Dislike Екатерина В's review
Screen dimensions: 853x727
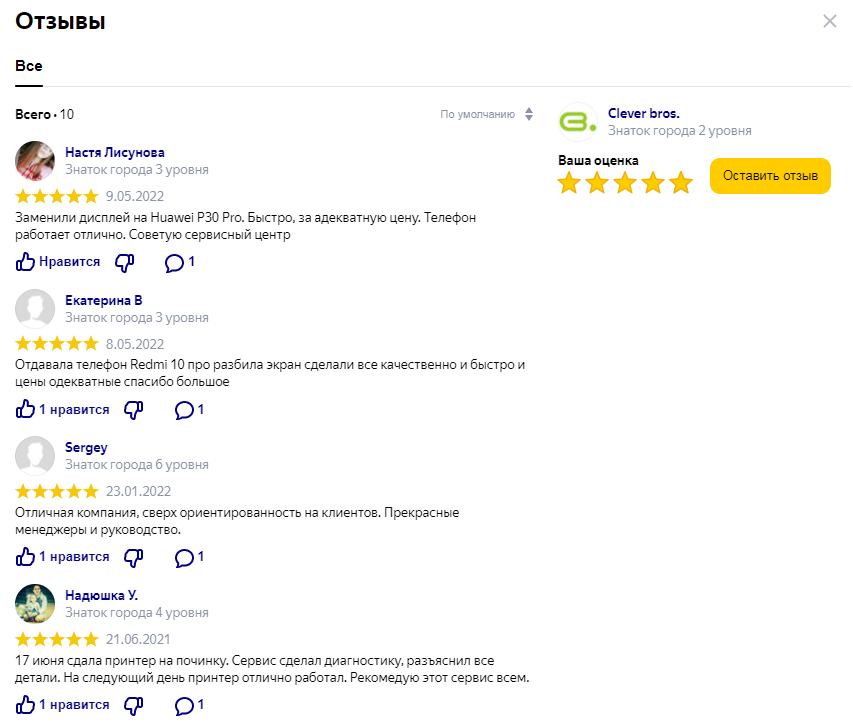[x=134, y=410]
